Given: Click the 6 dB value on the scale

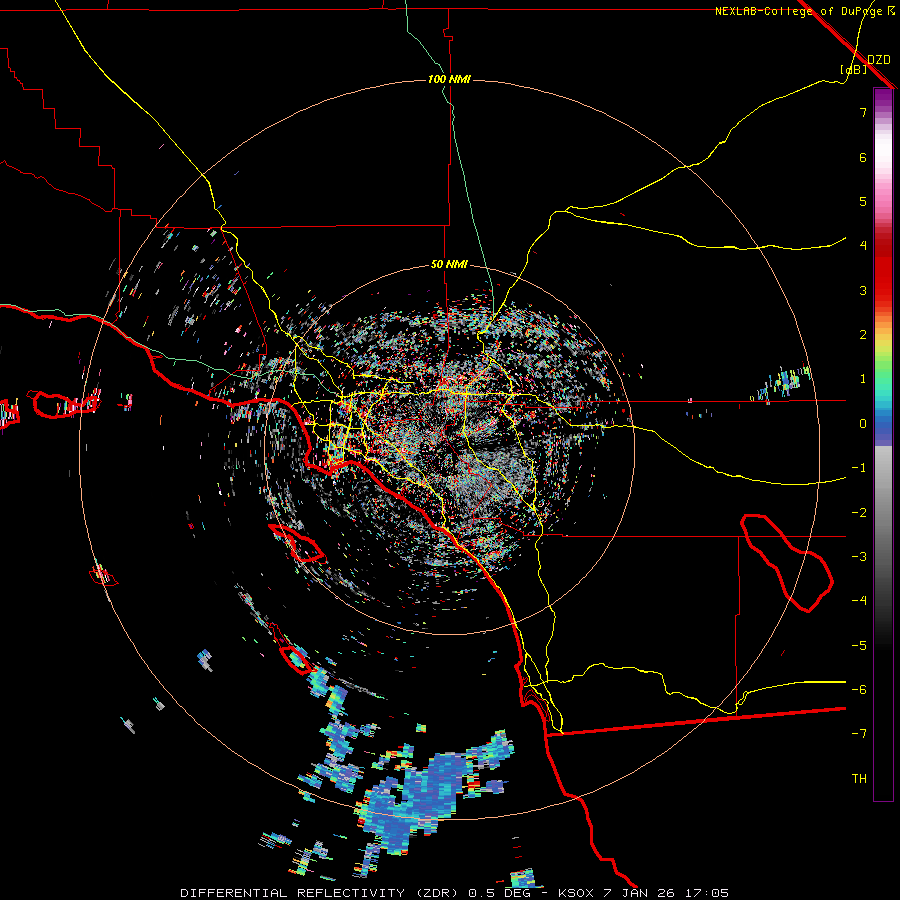Looking at the screenshot, I should coord(863,157).
